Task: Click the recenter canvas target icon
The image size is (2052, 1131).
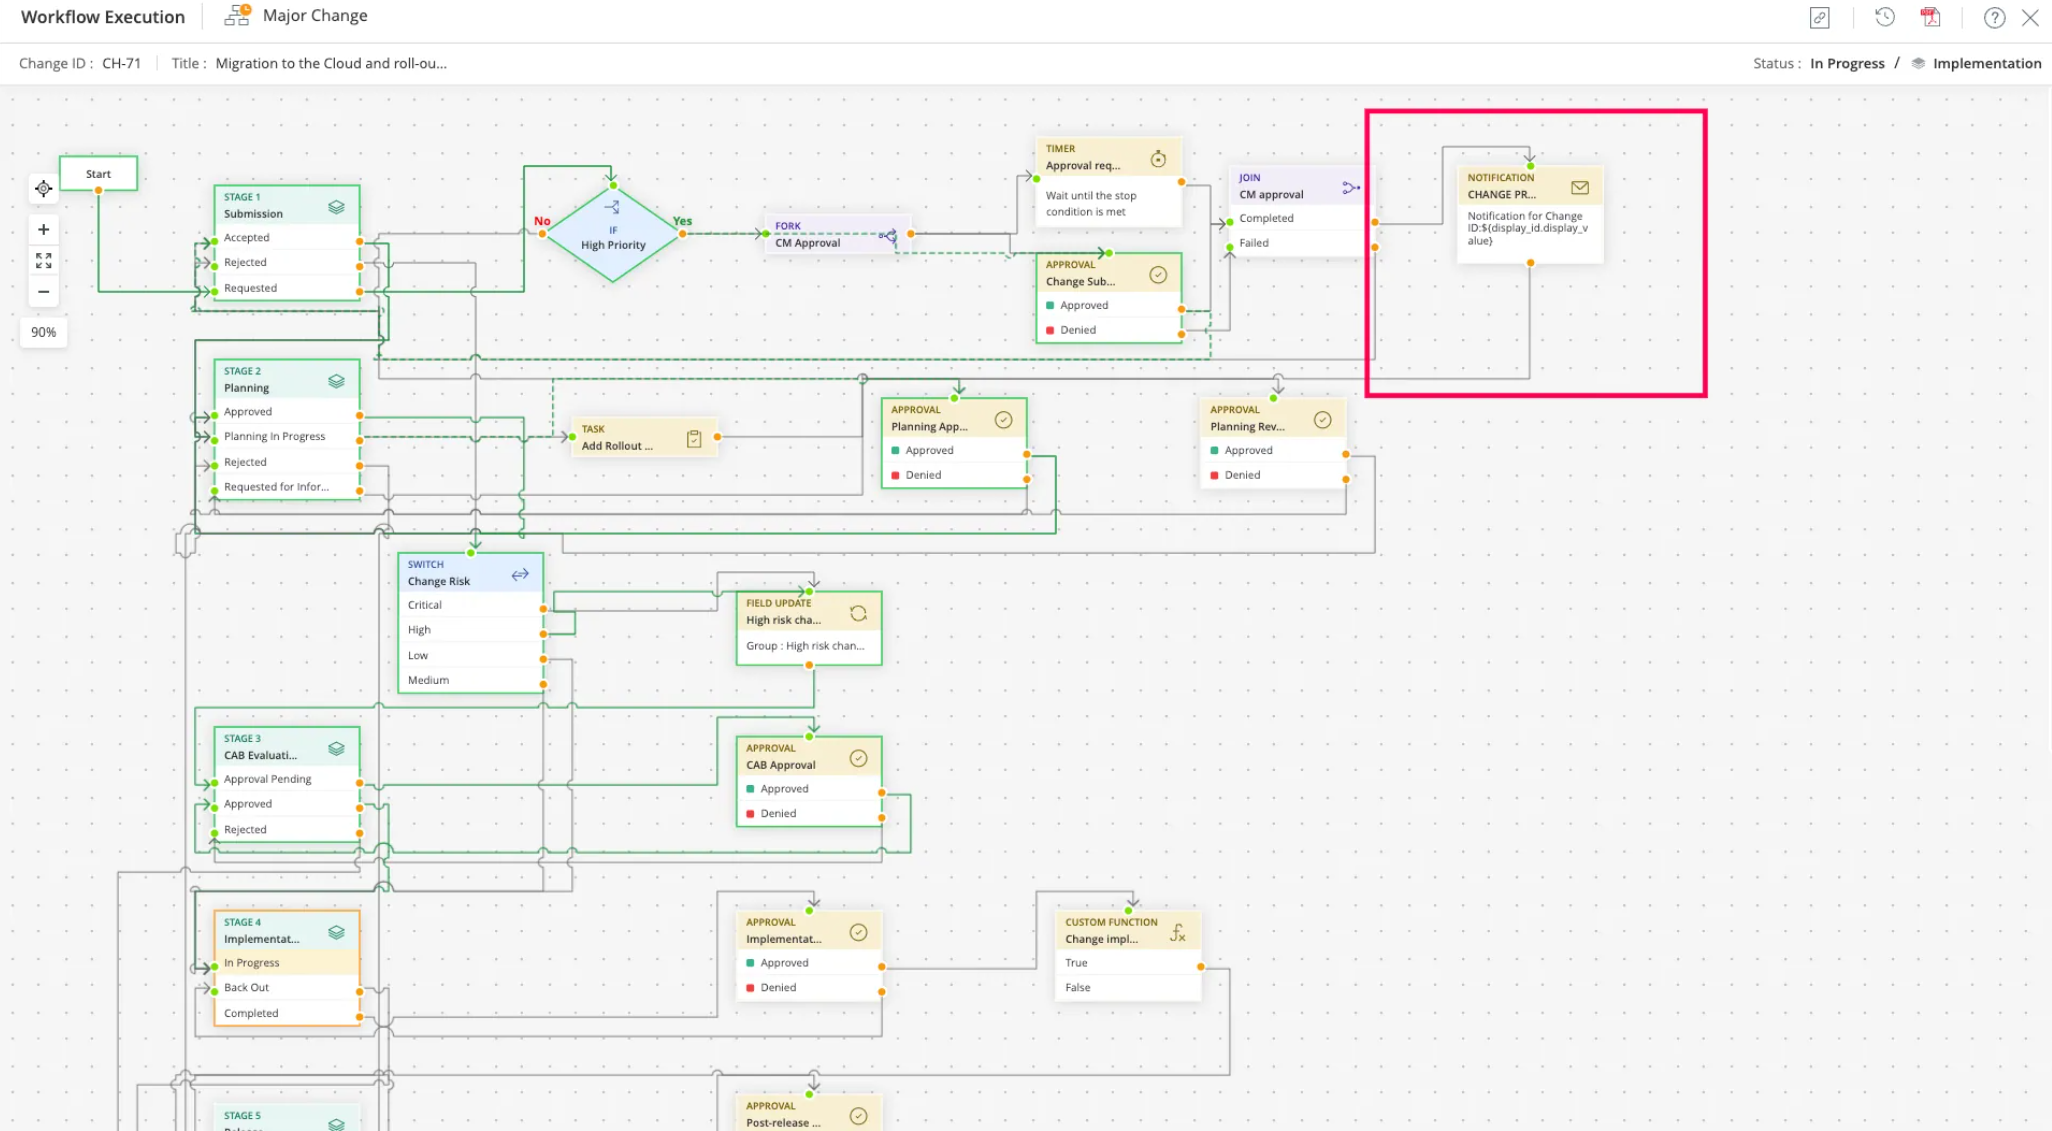Action: [43, 188]
